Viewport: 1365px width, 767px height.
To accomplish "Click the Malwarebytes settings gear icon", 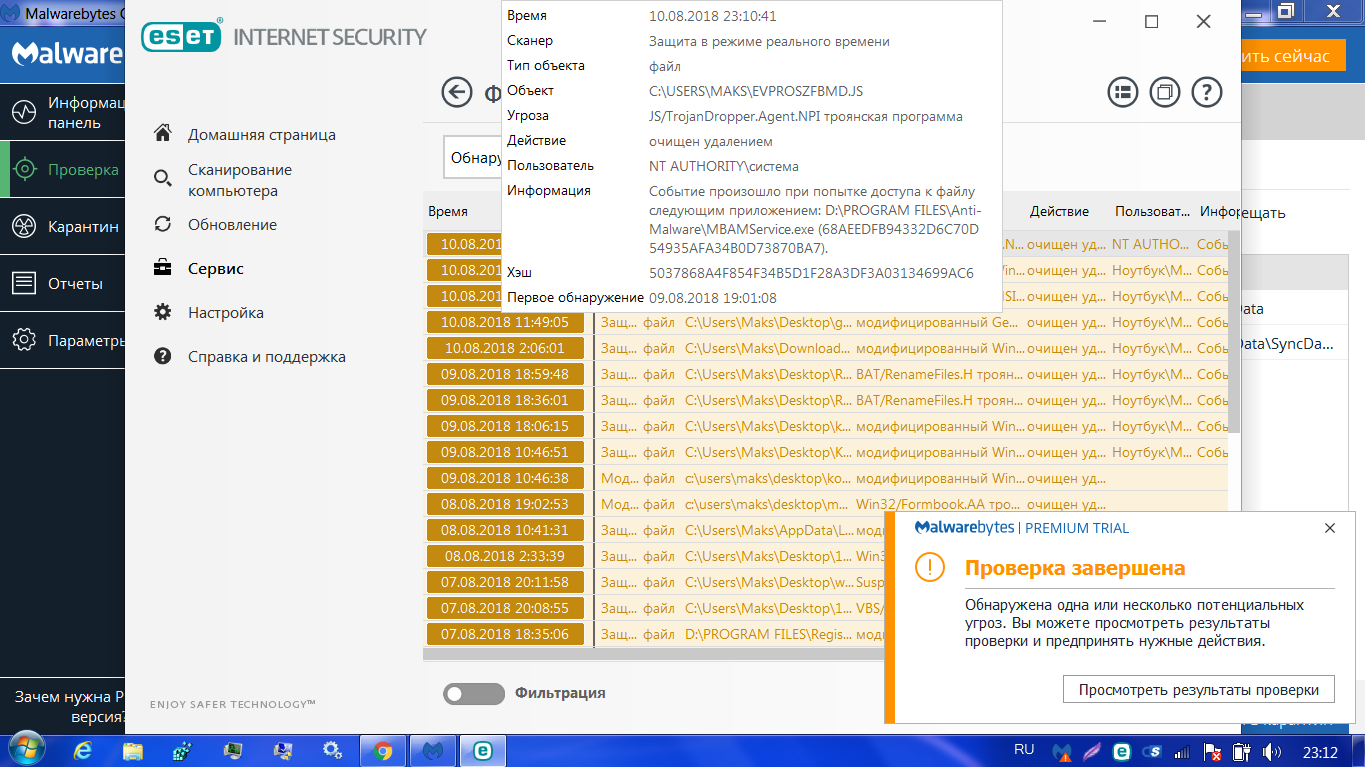I will pyautogui.click(x=24, y=341).
